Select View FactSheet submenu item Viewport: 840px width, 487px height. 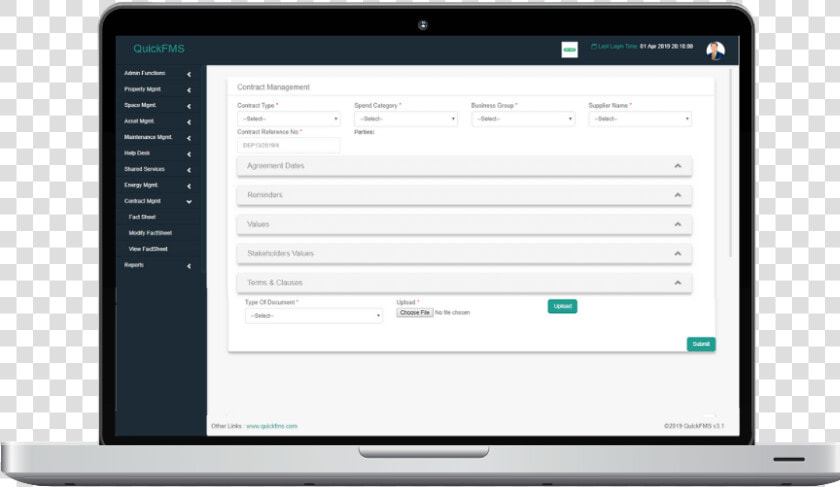coord(148,249)
